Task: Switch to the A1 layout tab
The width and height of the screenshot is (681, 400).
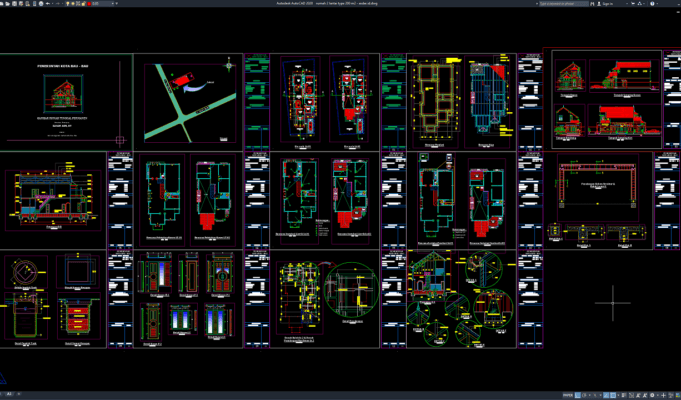Action: tap(10, 395)
